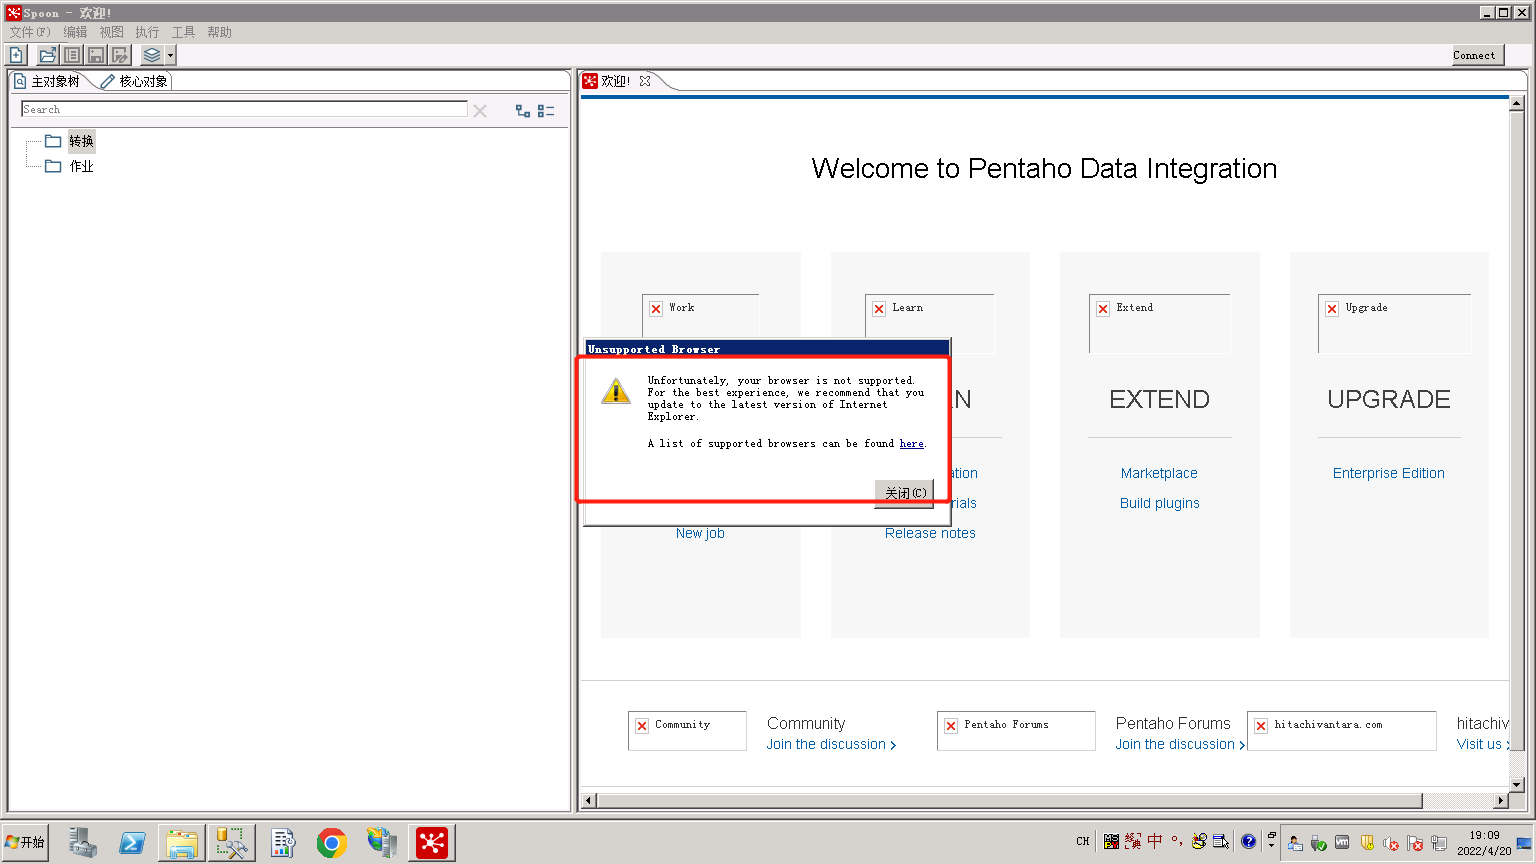Open the 文件(F) menu

tap(30, 32)
